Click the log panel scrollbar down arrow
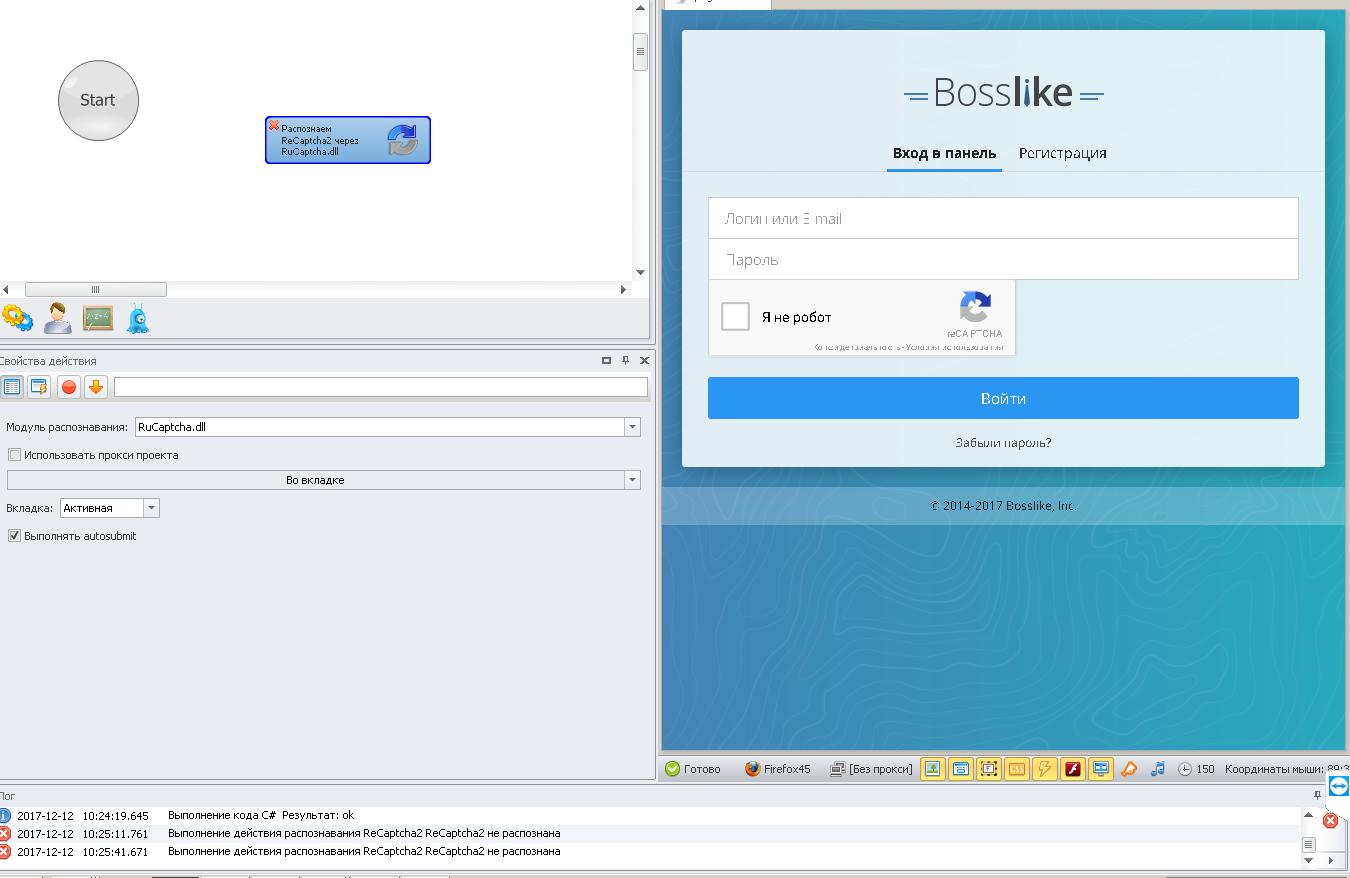 (1308, 859)
